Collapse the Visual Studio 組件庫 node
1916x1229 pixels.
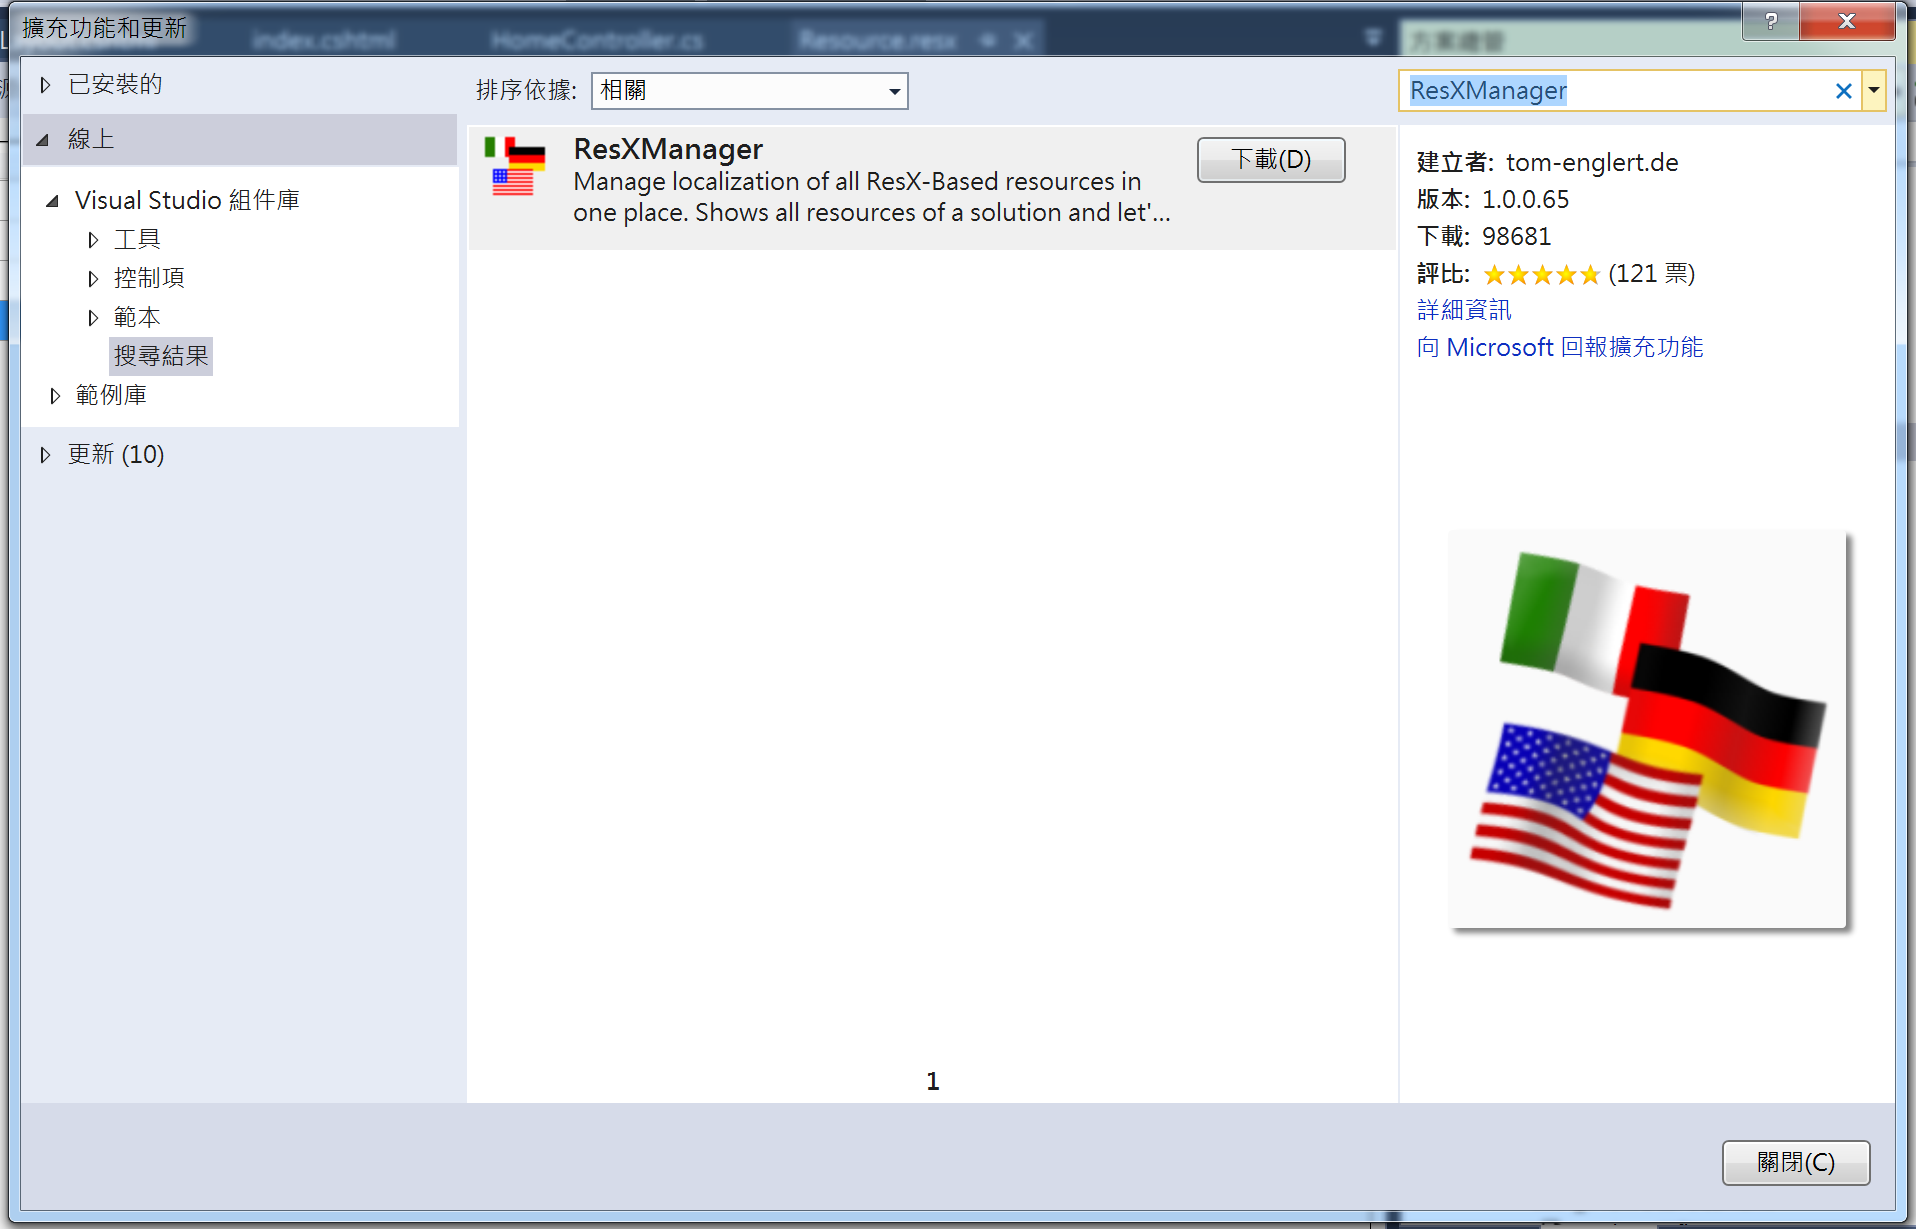52,201
